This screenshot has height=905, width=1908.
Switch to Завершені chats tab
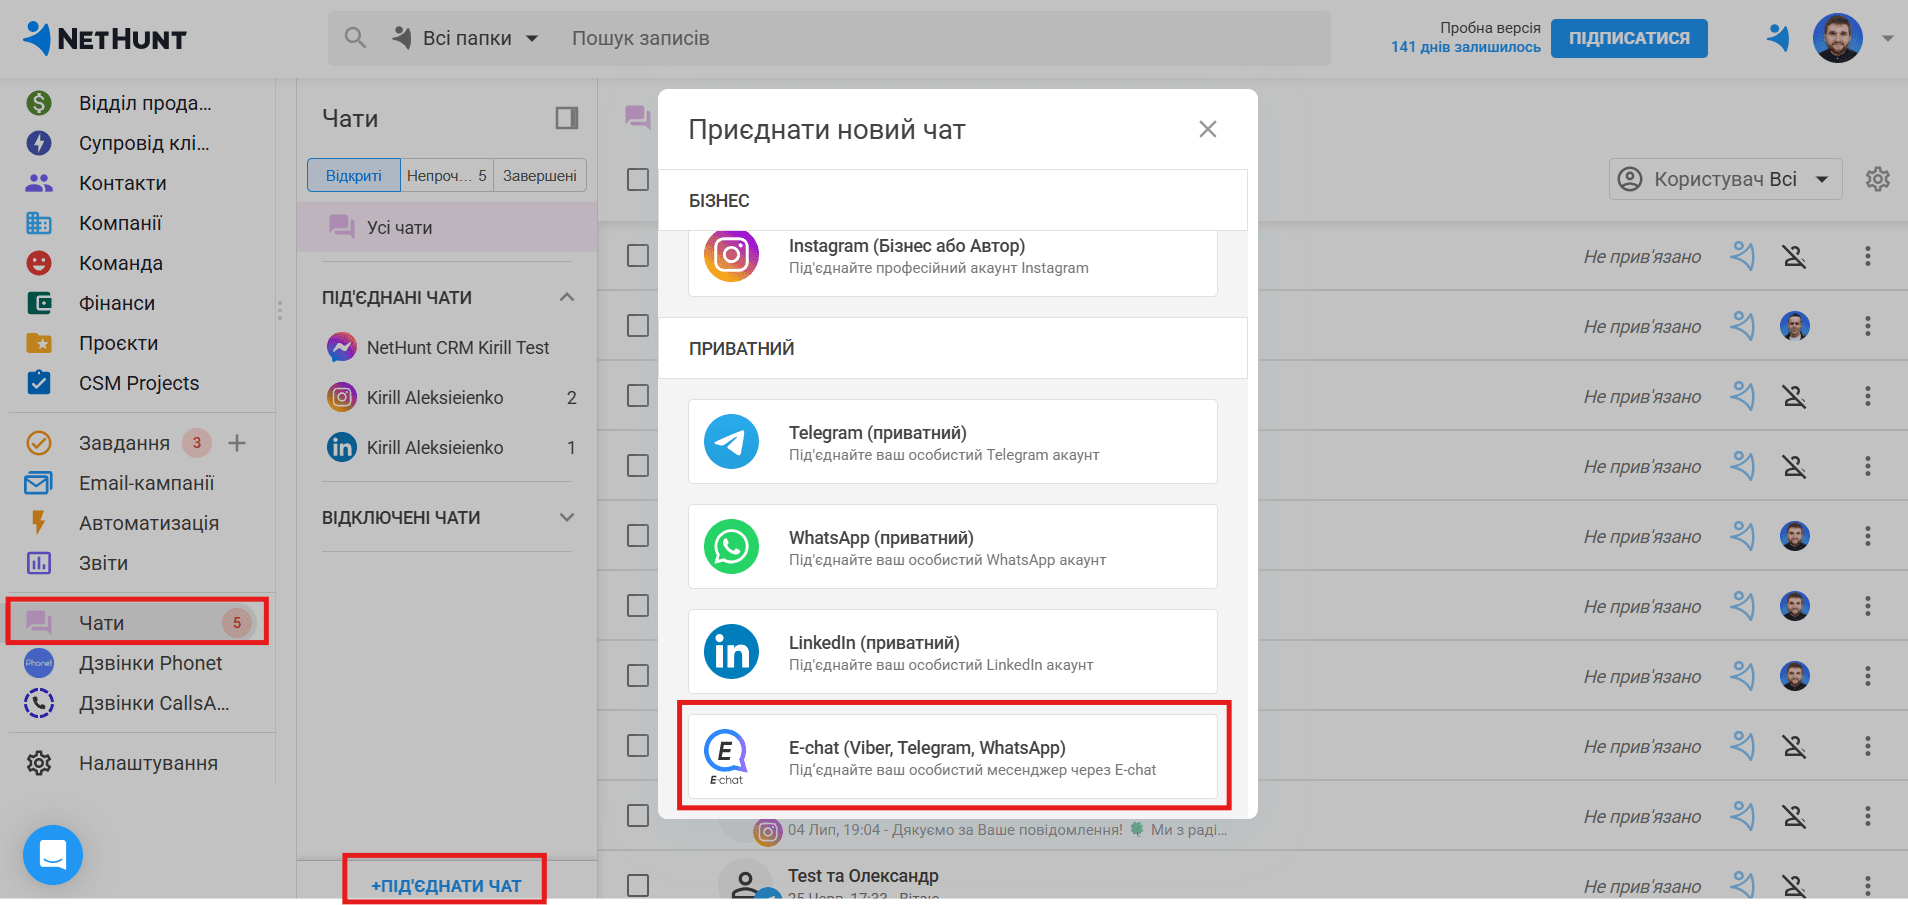pyautogui.click(x=540, y=175)
